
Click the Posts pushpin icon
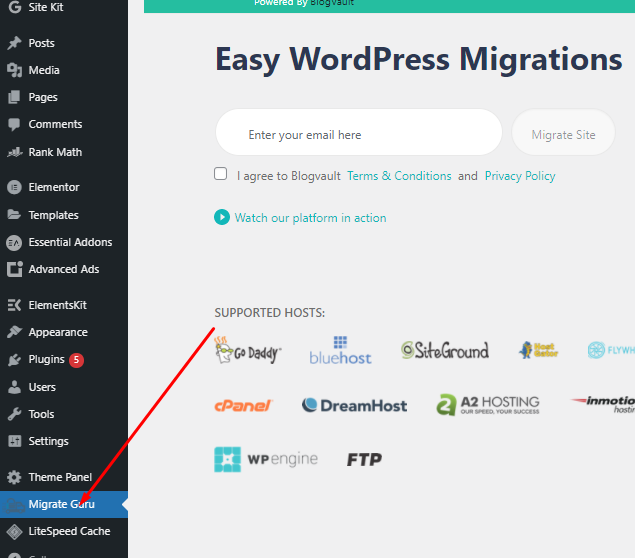(x=15, y=43)
